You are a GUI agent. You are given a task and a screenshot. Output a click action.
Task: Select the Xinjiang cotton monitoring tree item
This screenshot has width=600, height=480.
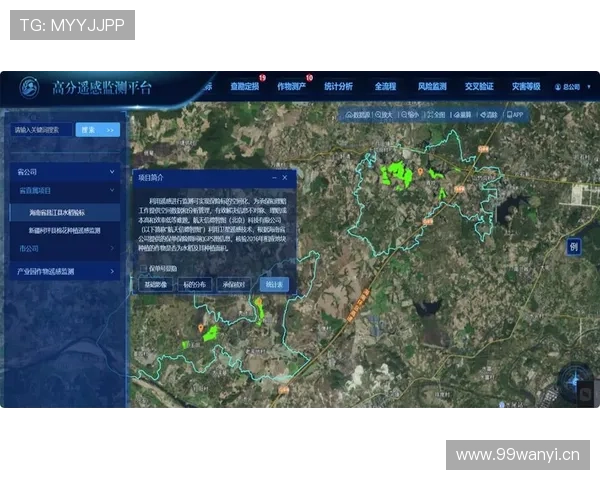[65, 230]
